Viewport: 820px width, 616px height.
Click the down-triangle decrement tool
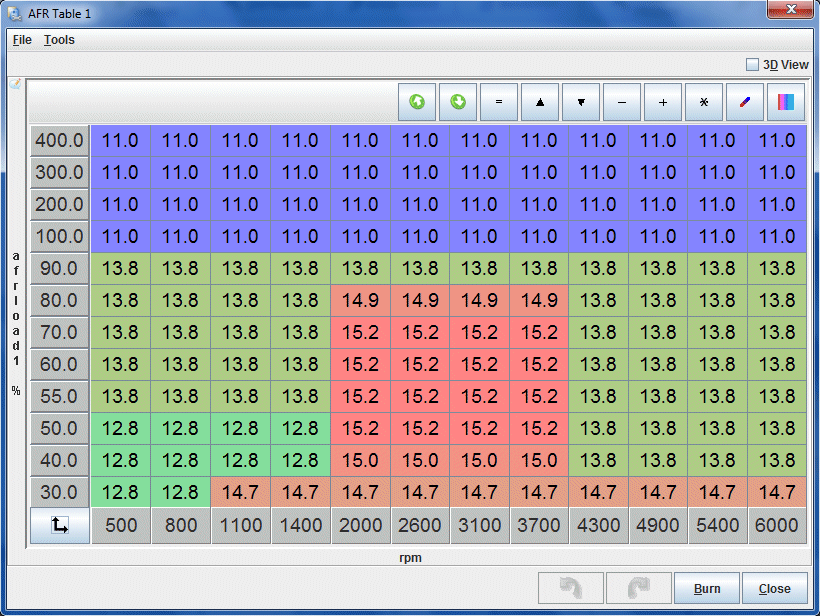581,102
